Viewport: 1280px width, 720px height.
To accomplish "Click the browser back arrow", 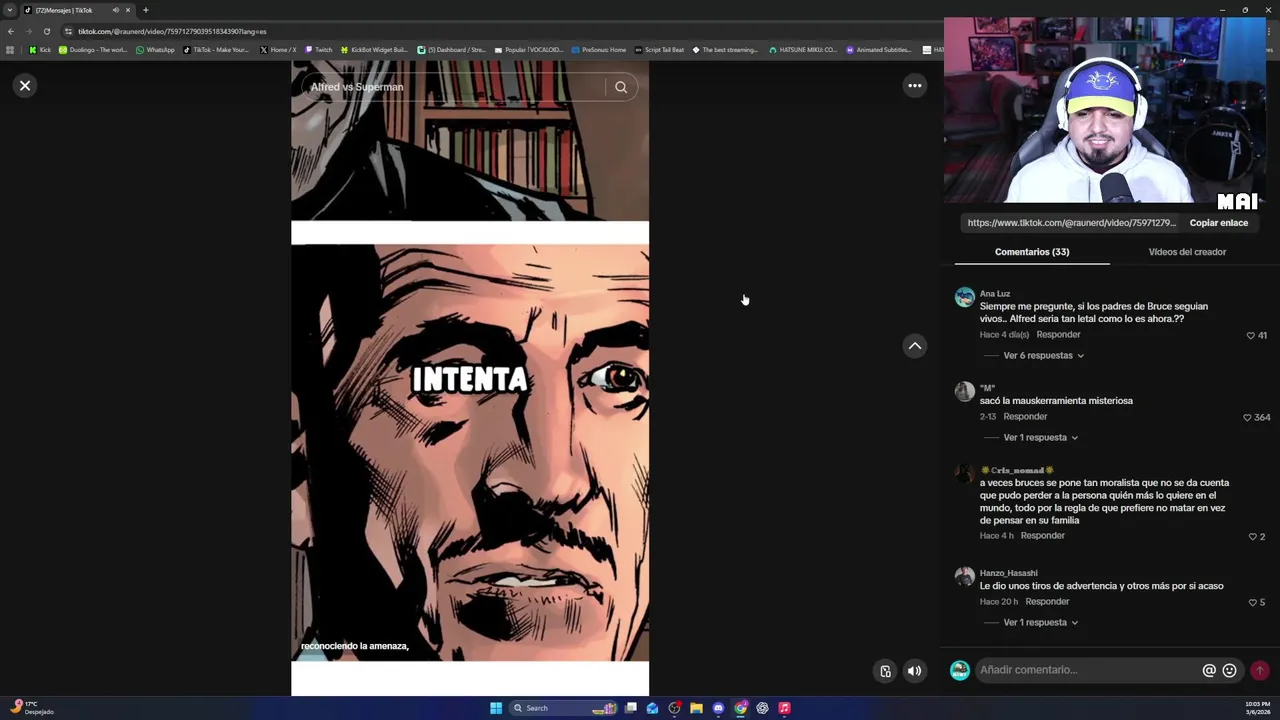I will click(x=11, y=31).
